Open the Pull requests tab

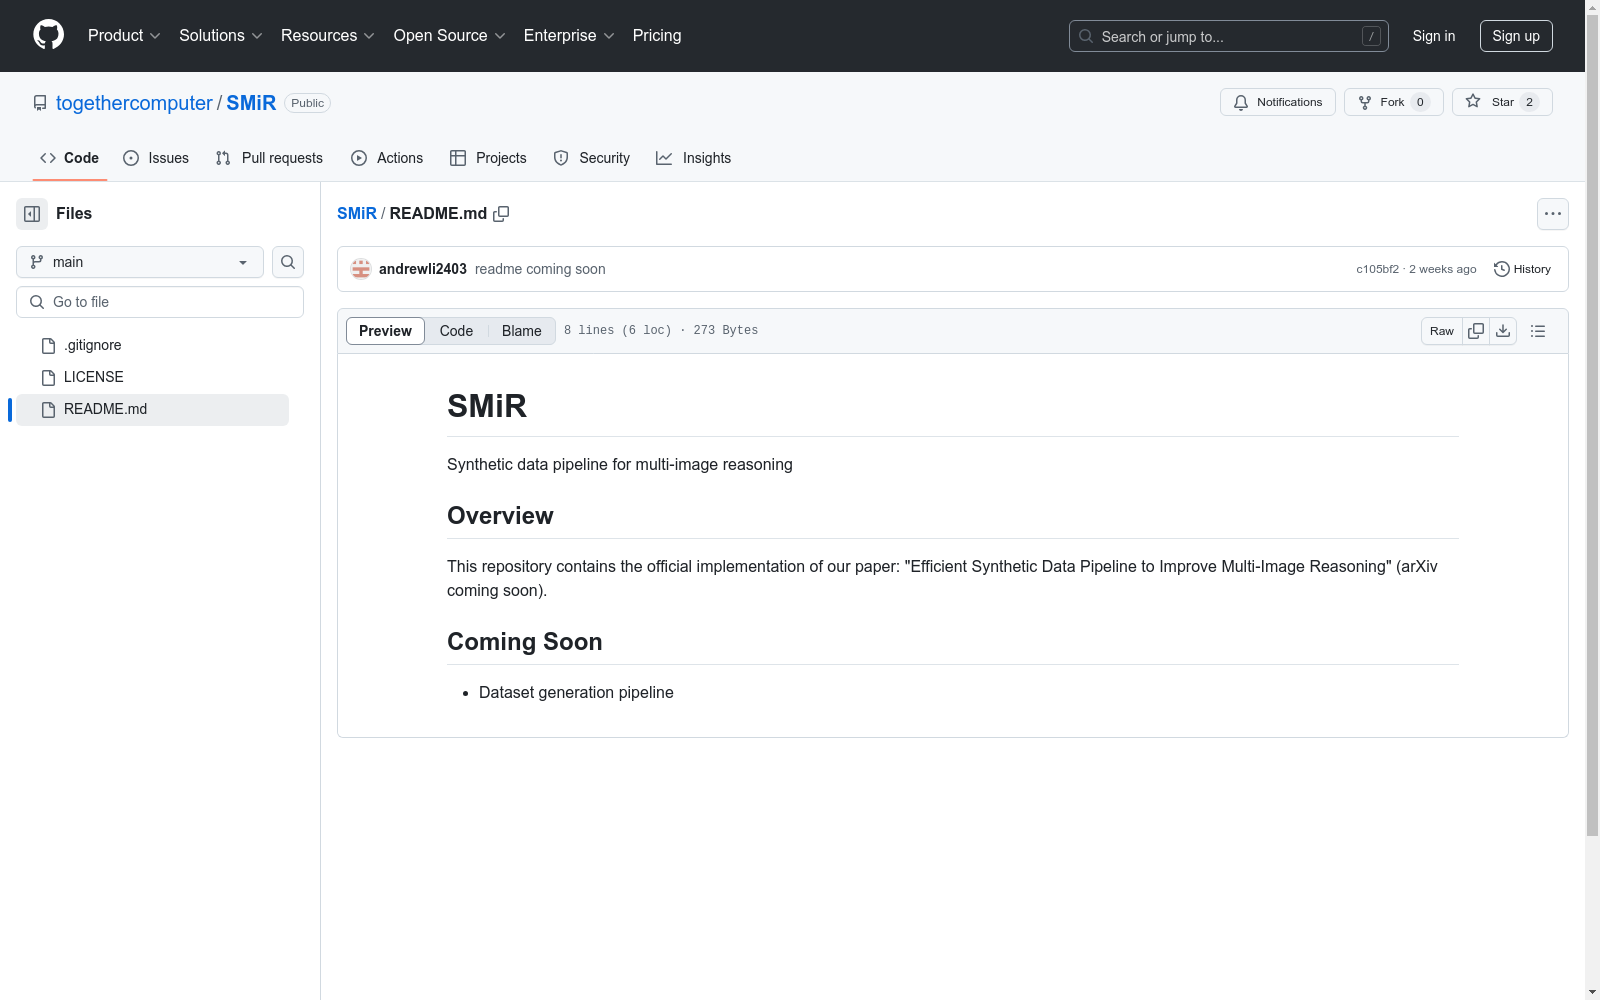tap(269, 158)
